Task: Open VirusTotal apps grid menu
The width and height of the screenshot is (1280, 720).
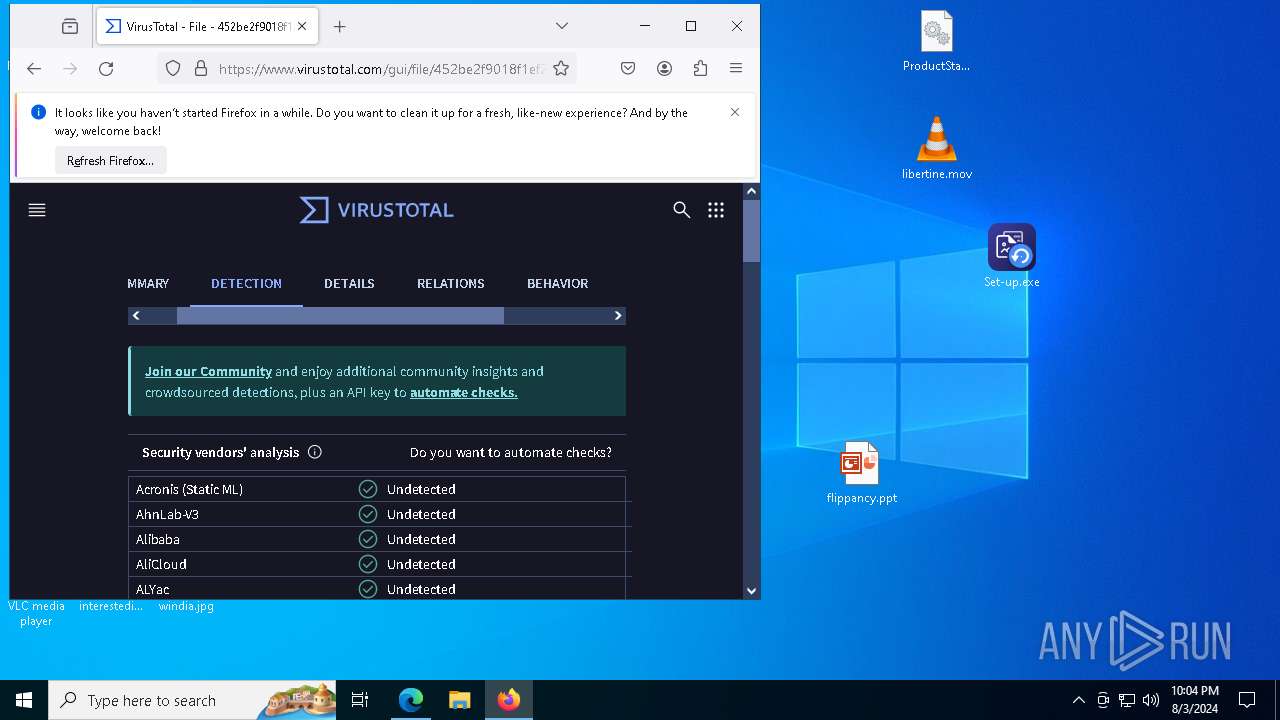Action: pyautogui.click(x=716, y=210)
